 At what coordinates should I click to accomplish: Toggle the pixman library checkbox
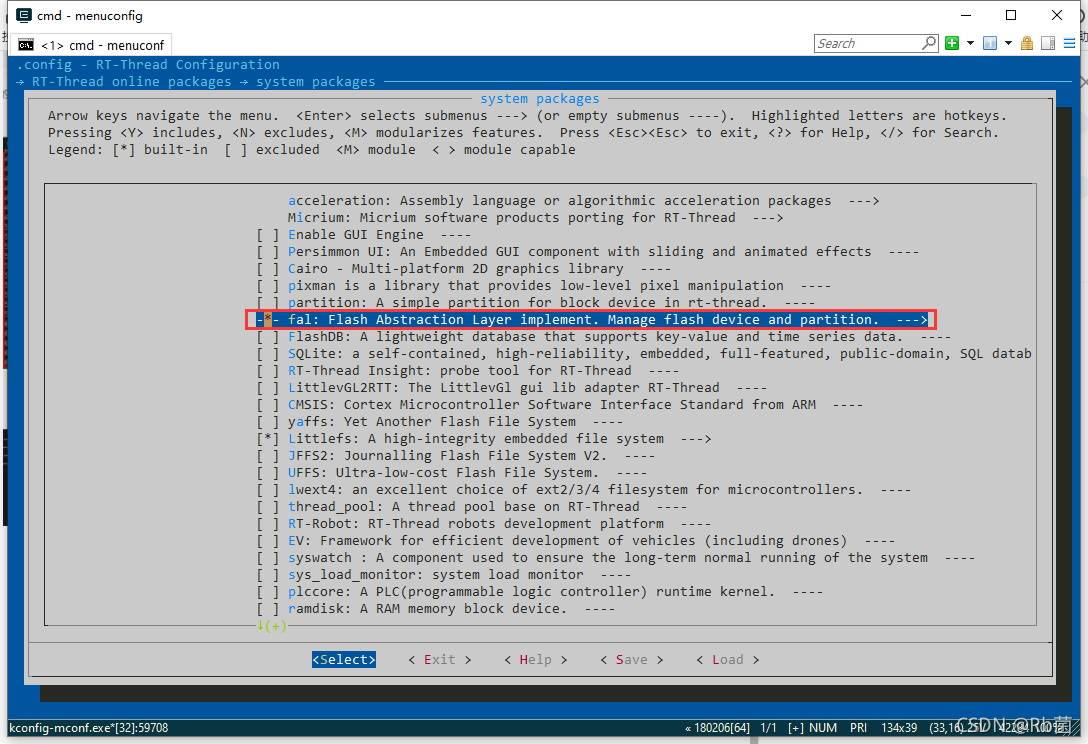[268, 285]
